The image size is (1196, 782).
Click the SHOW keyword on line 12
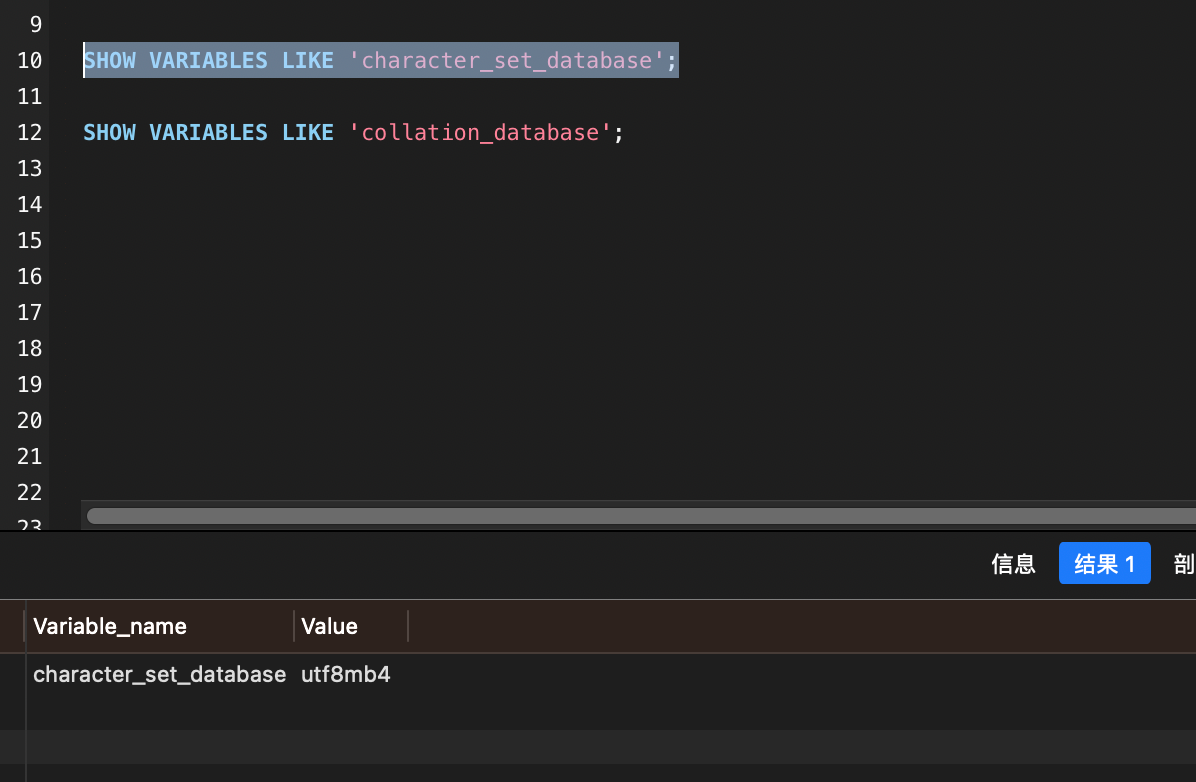click(109, 133)
